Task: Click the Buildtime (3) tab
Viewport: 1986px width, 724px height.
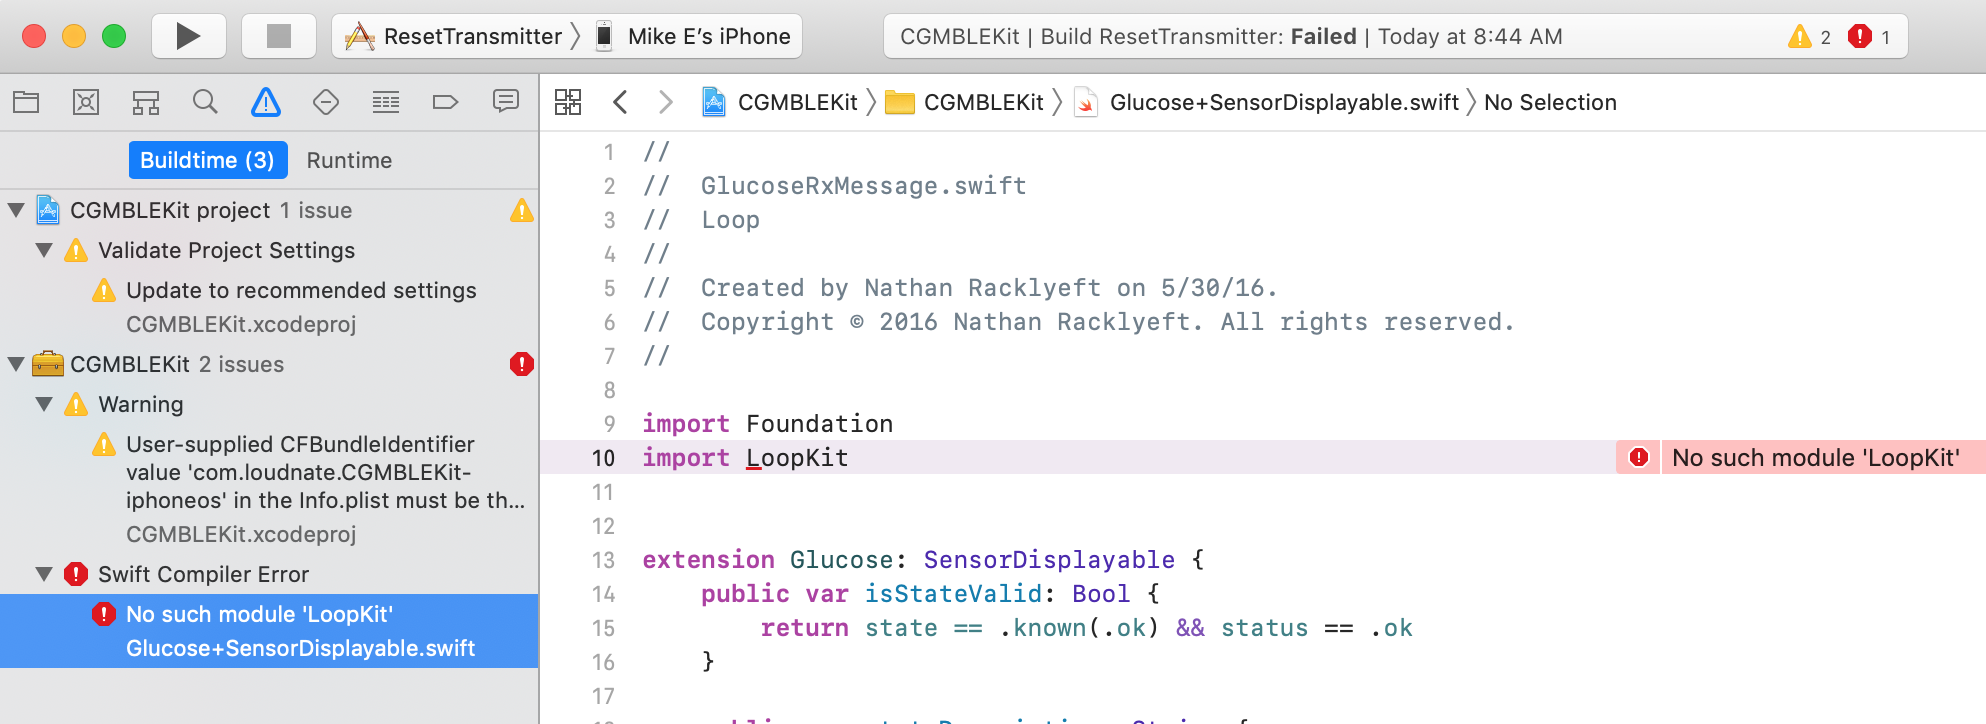Action: (x=208, y=159)
